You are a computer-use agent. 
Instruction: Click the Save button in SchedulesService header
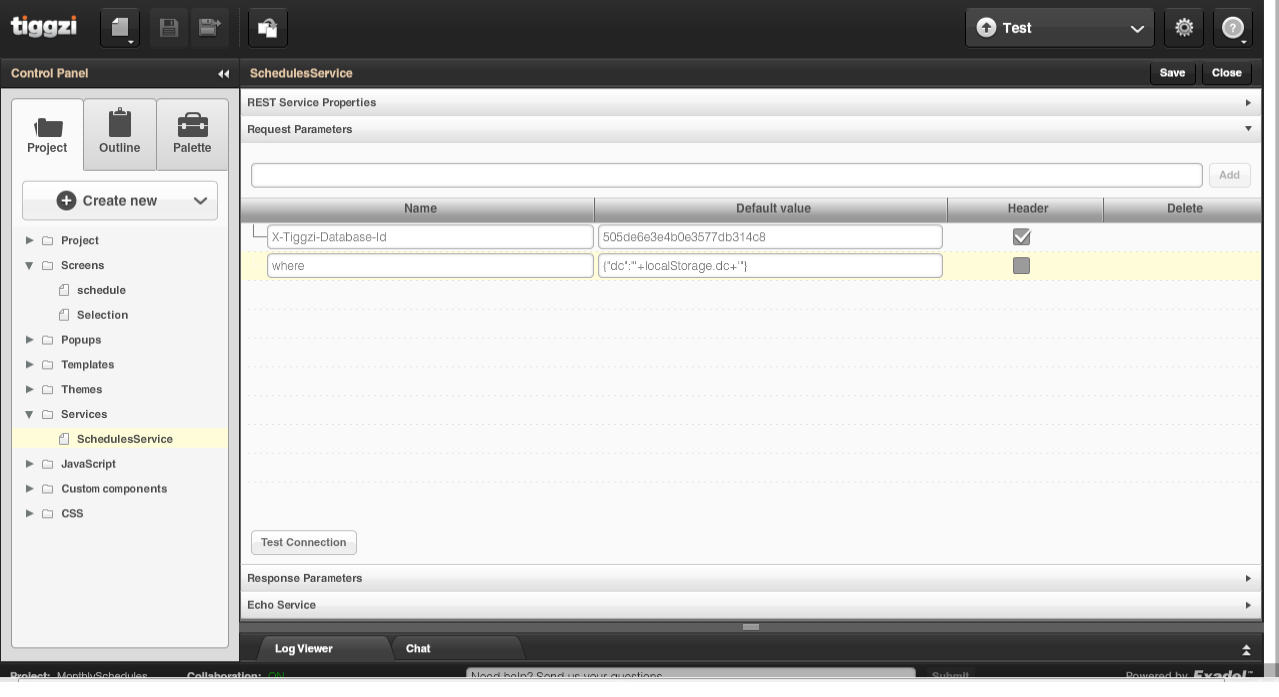1172,73
